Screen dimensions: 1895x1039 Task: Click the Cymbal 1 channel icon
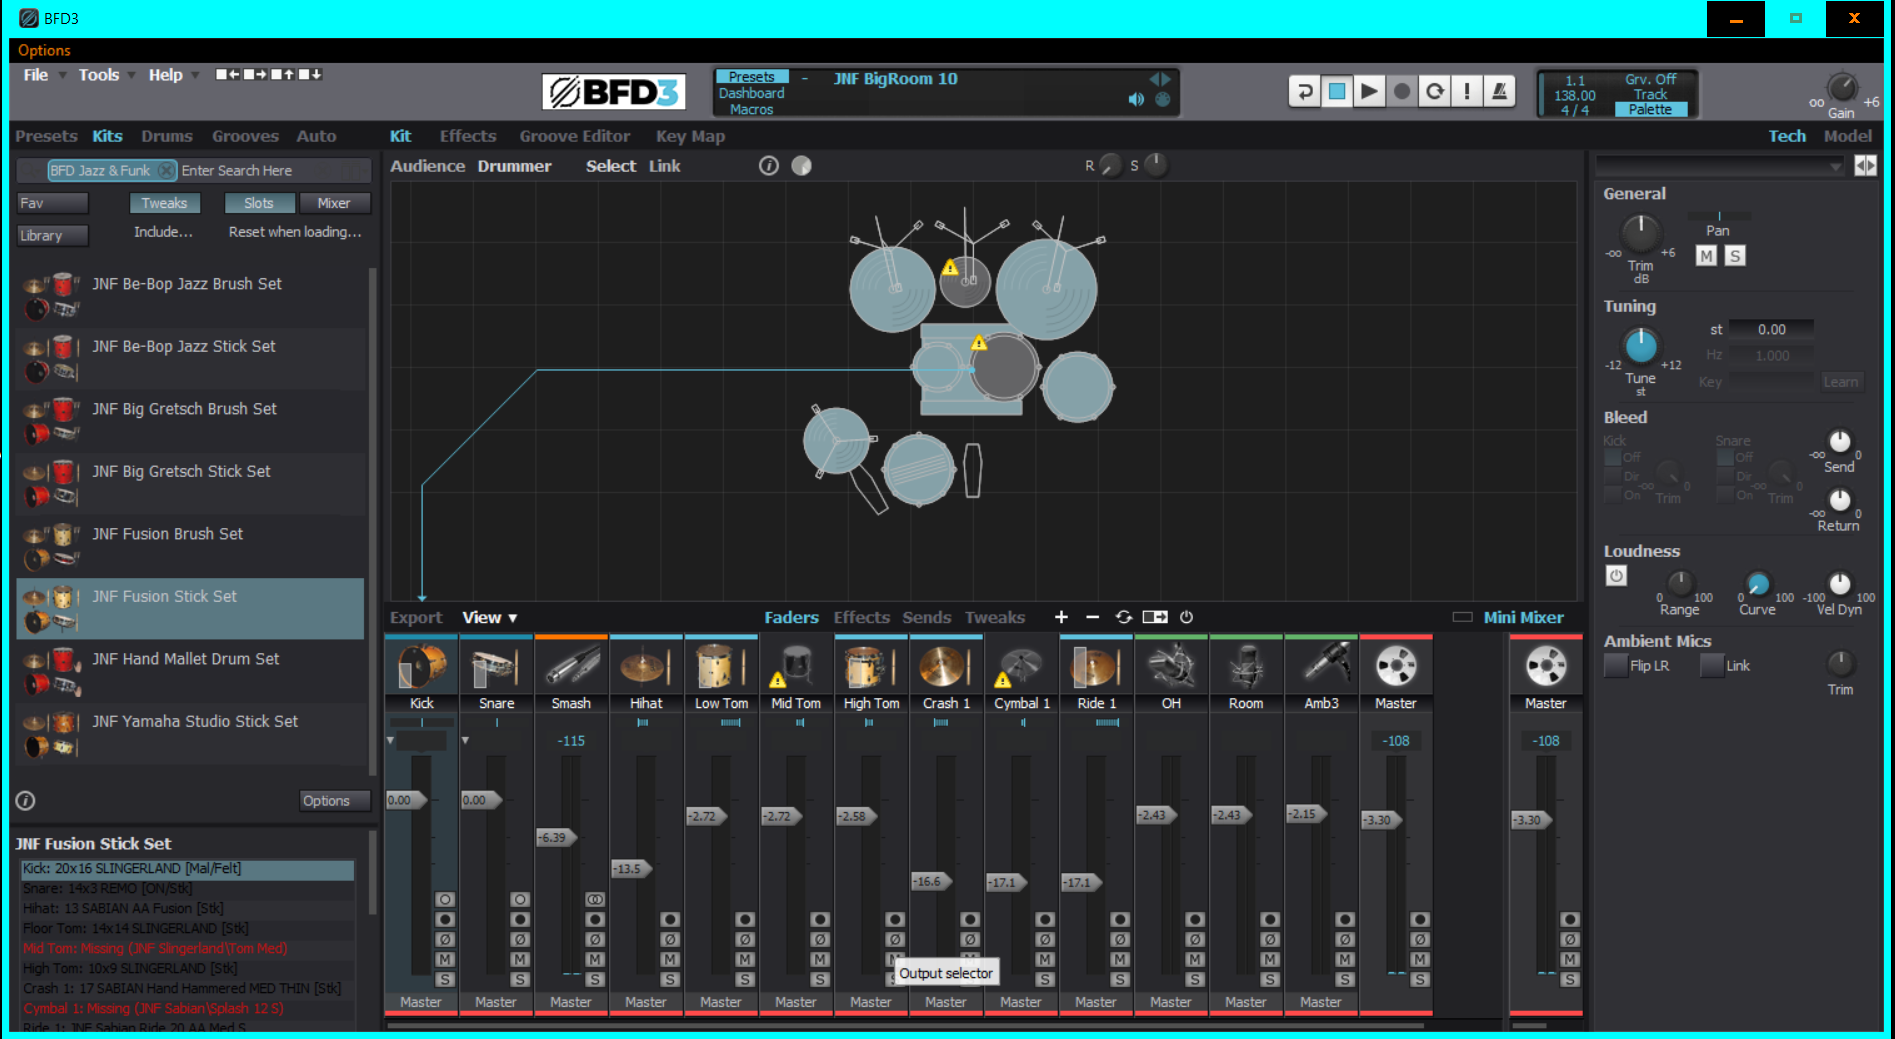coord(1021,667)
